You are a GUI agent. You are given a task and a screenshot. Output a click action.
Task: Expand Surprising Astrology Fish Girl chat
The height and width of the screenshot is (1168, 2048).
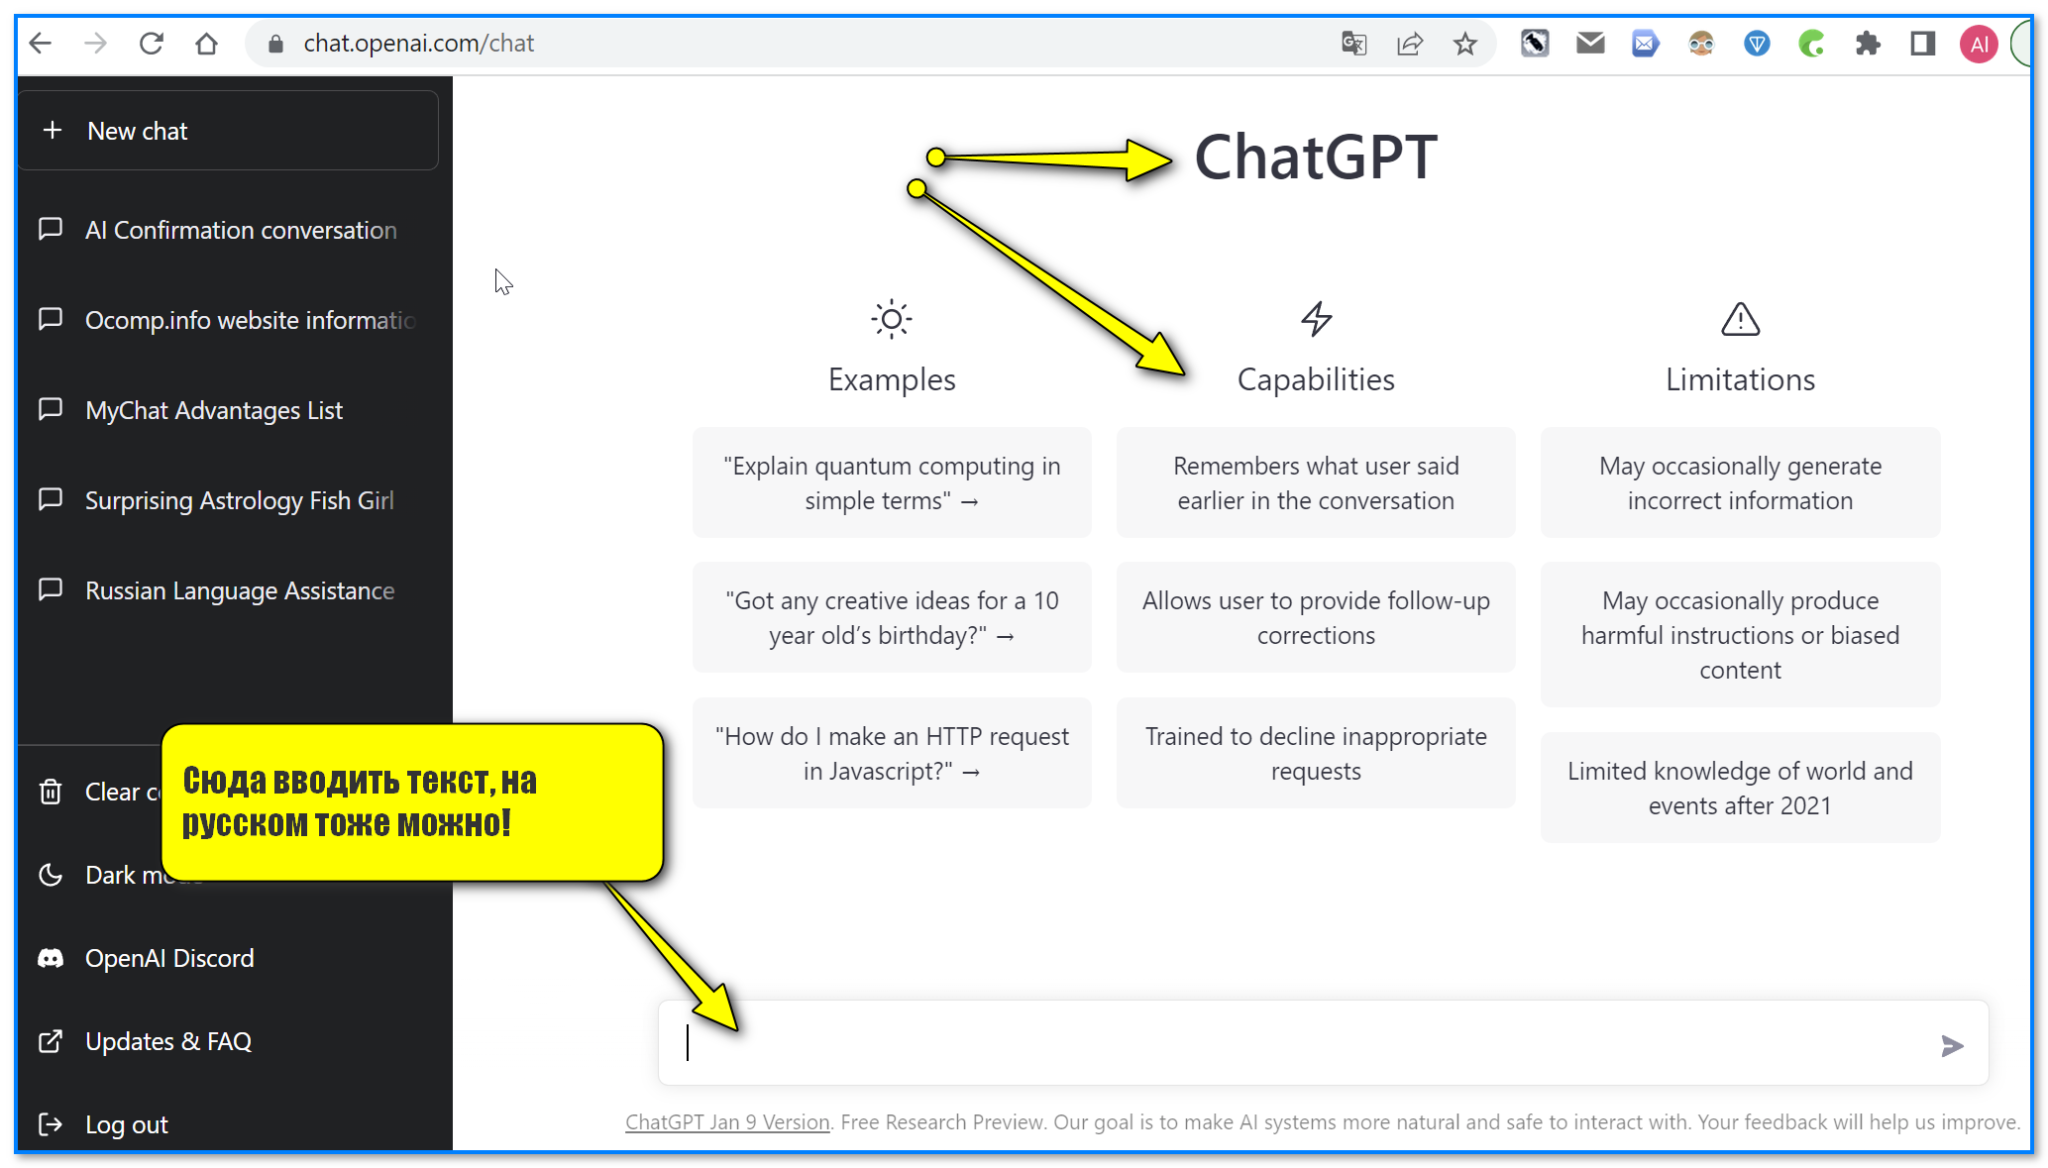224,500
